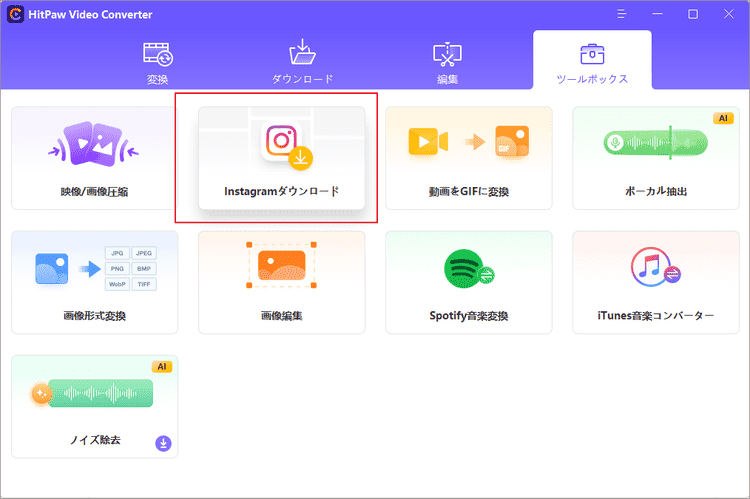Click the 画像編集 label
Viewport: 750px width, 499px height.
tap(281, 316)
